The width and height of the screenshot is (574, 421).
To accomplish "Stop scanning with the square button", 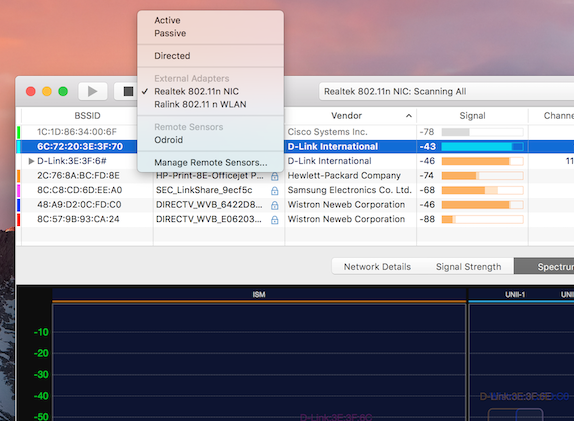I will pos(128,91).
